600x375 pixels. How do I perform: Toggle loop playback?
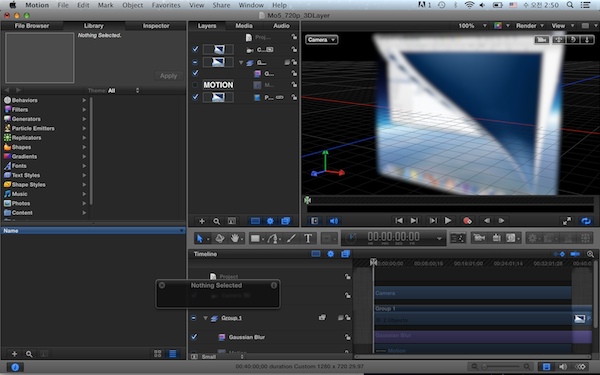[x=586, y=221]
